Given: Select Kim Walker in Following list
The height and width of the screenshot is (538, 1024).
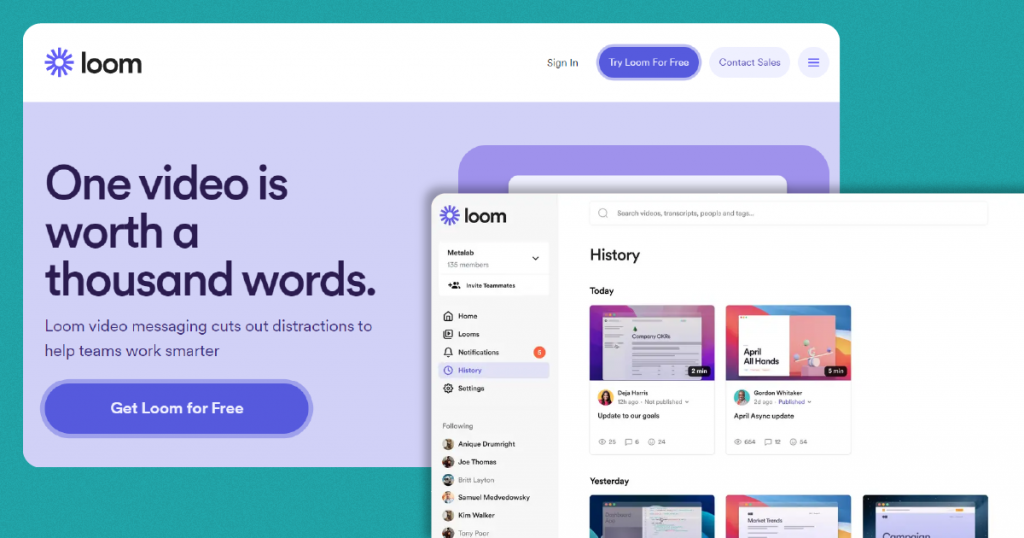Looking at the screenshot, I should (x=476, y=516).
